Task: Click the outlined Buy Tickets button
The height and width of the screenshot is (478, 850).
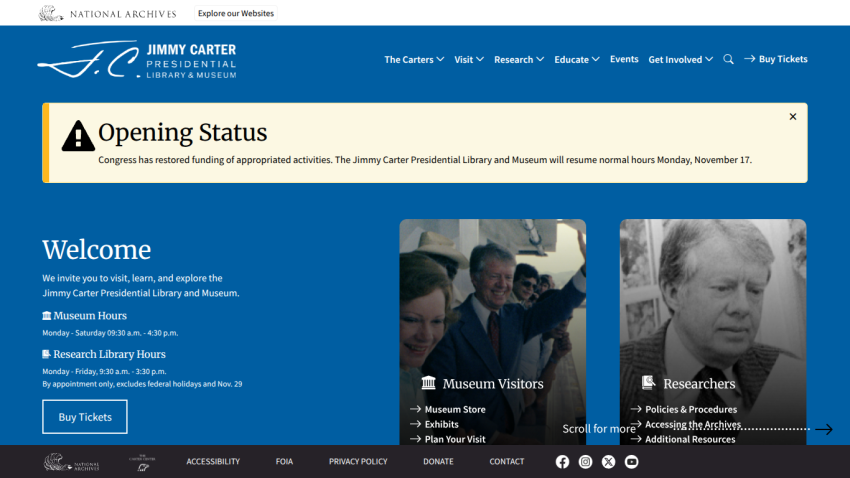Action: (85, 417)
